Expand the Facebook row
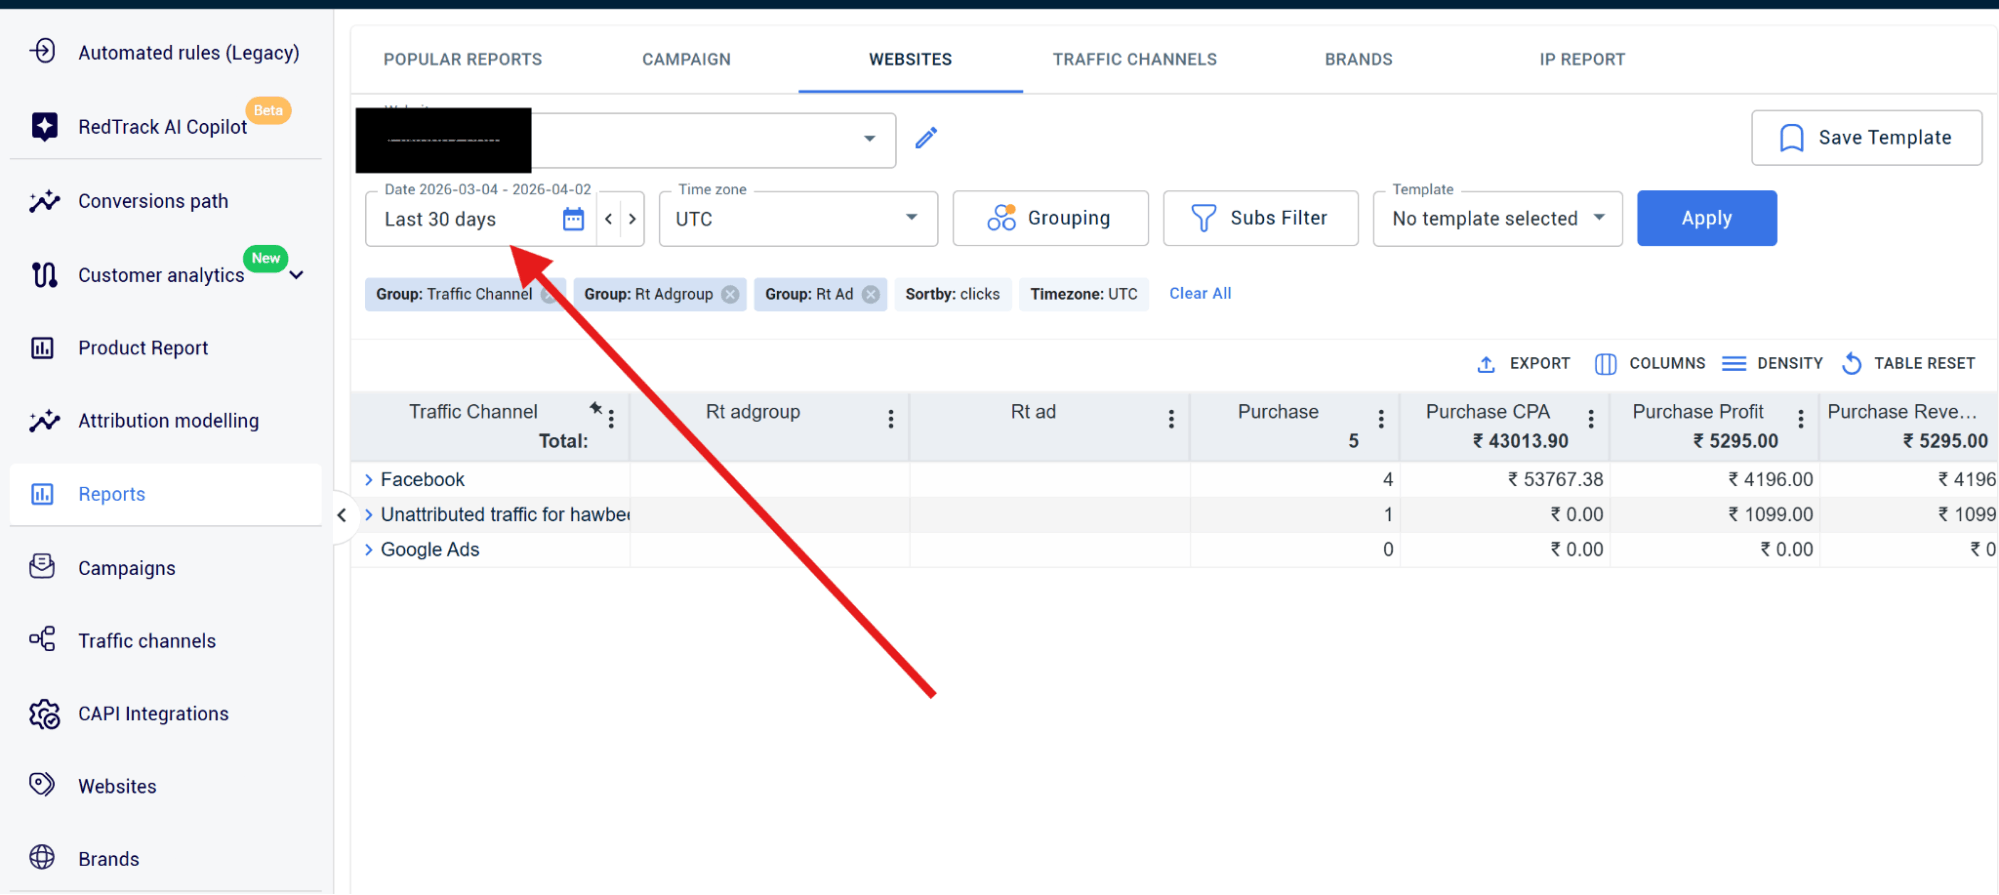 (x=368, y=480)
